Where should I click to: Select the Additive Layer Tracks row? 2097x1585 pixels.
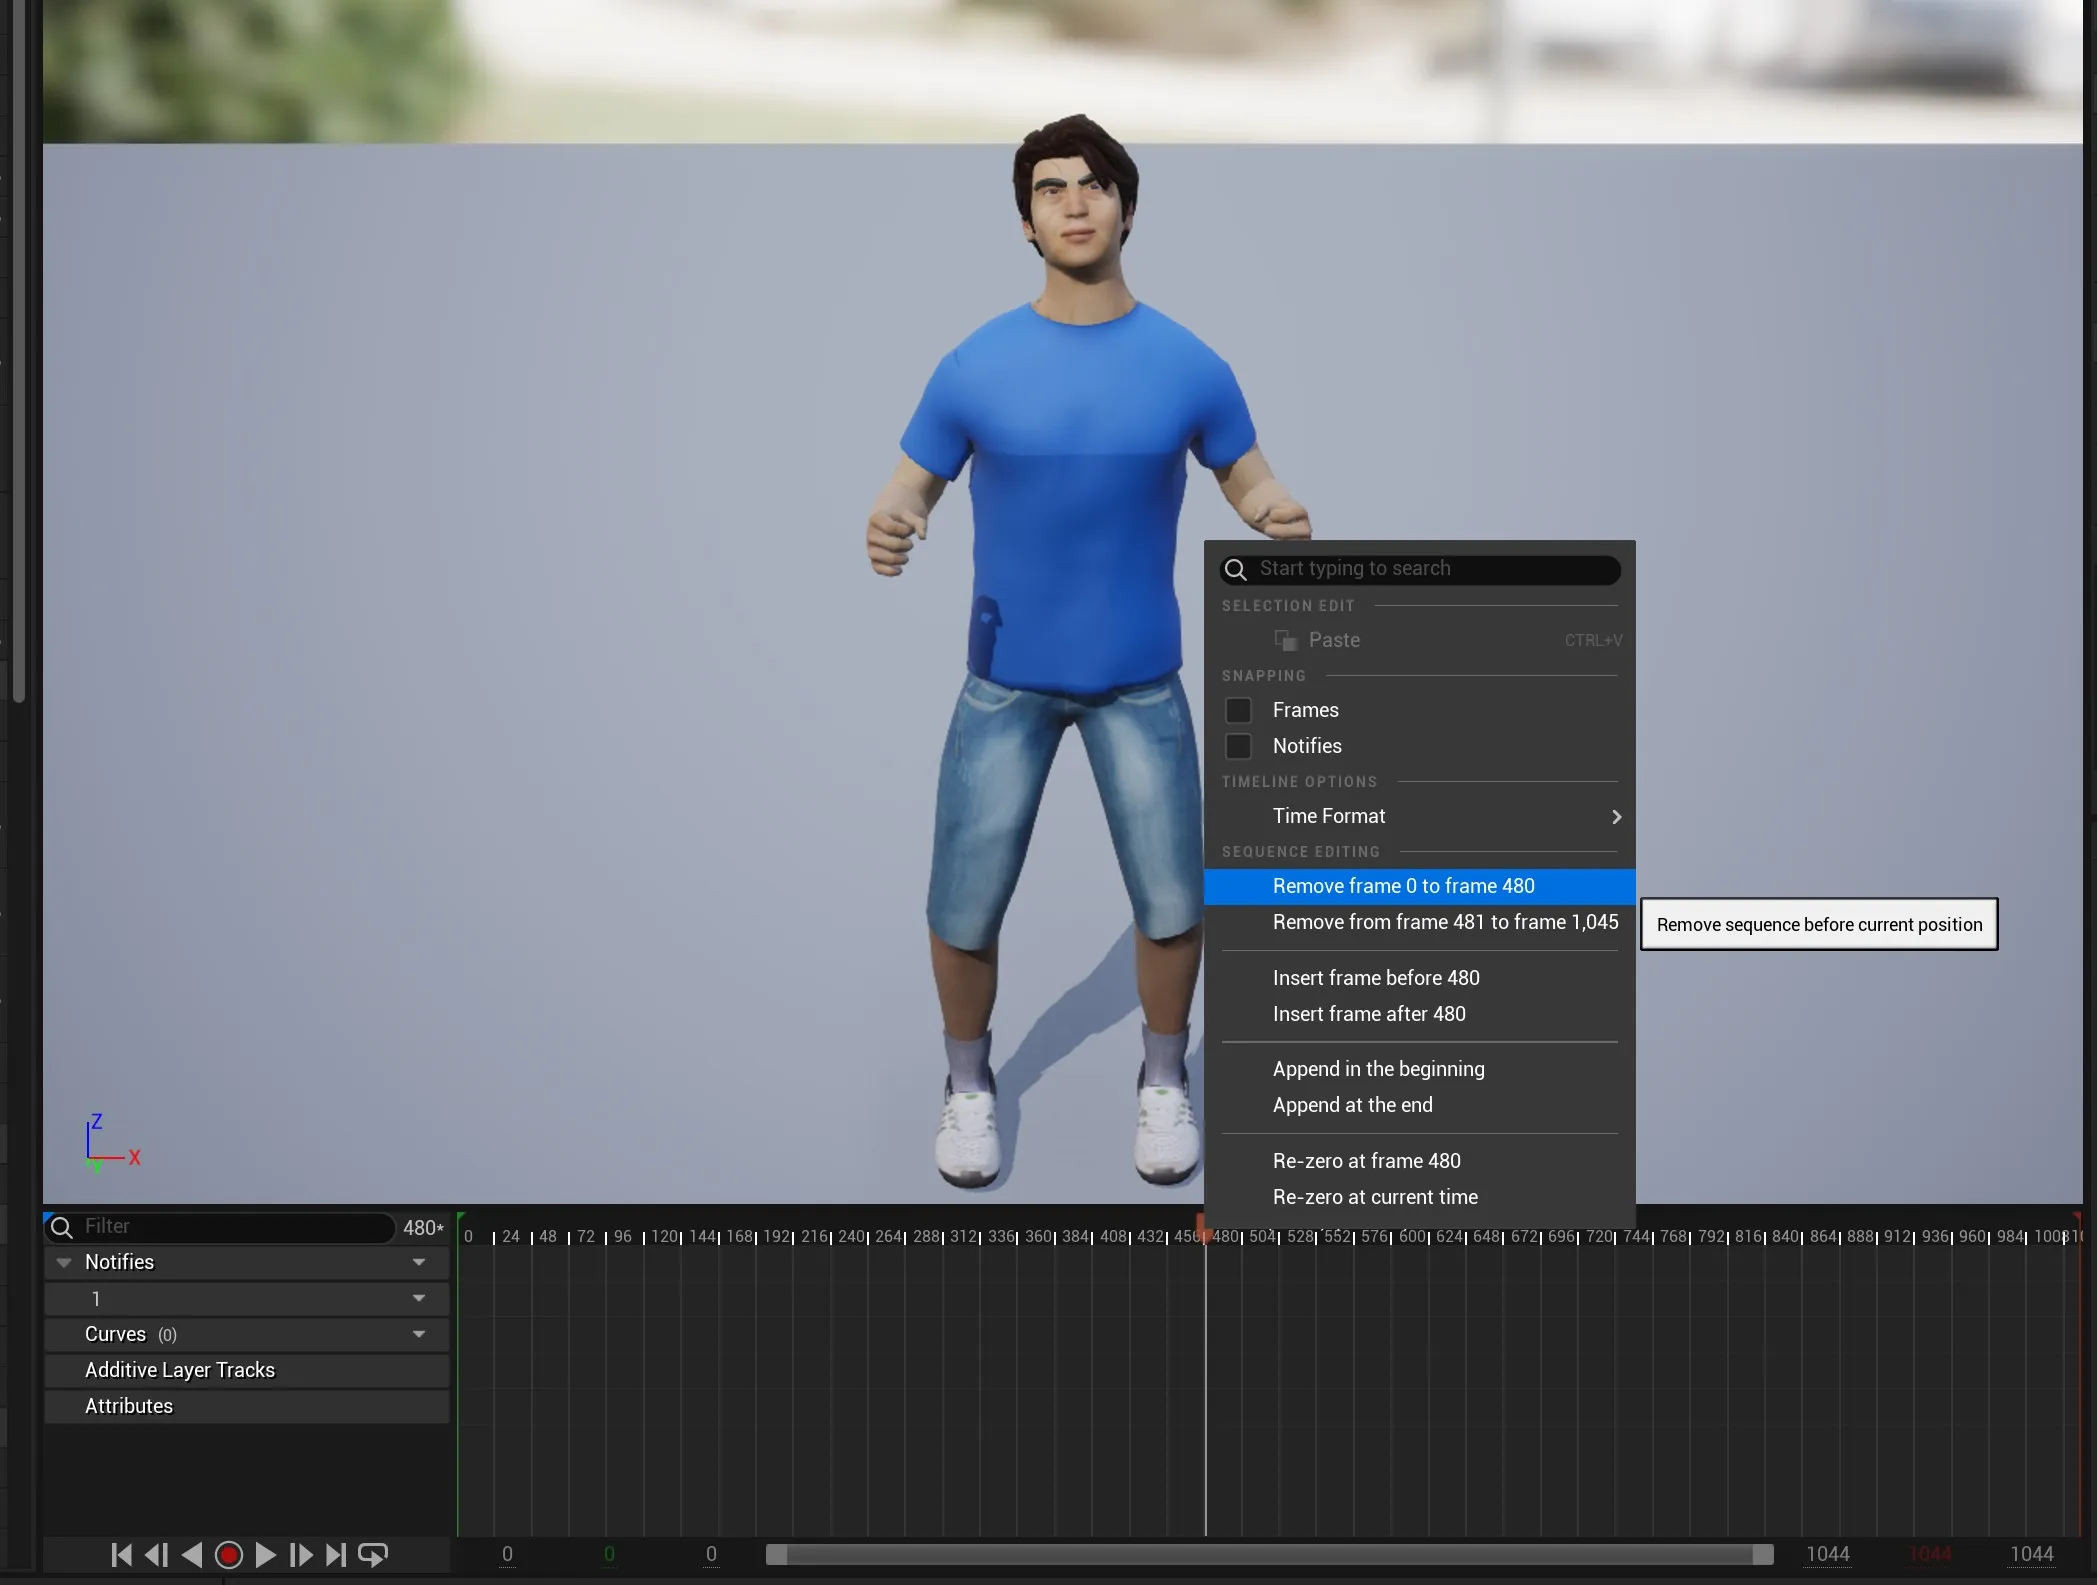pyautogui.click(x=180, y=1370)
